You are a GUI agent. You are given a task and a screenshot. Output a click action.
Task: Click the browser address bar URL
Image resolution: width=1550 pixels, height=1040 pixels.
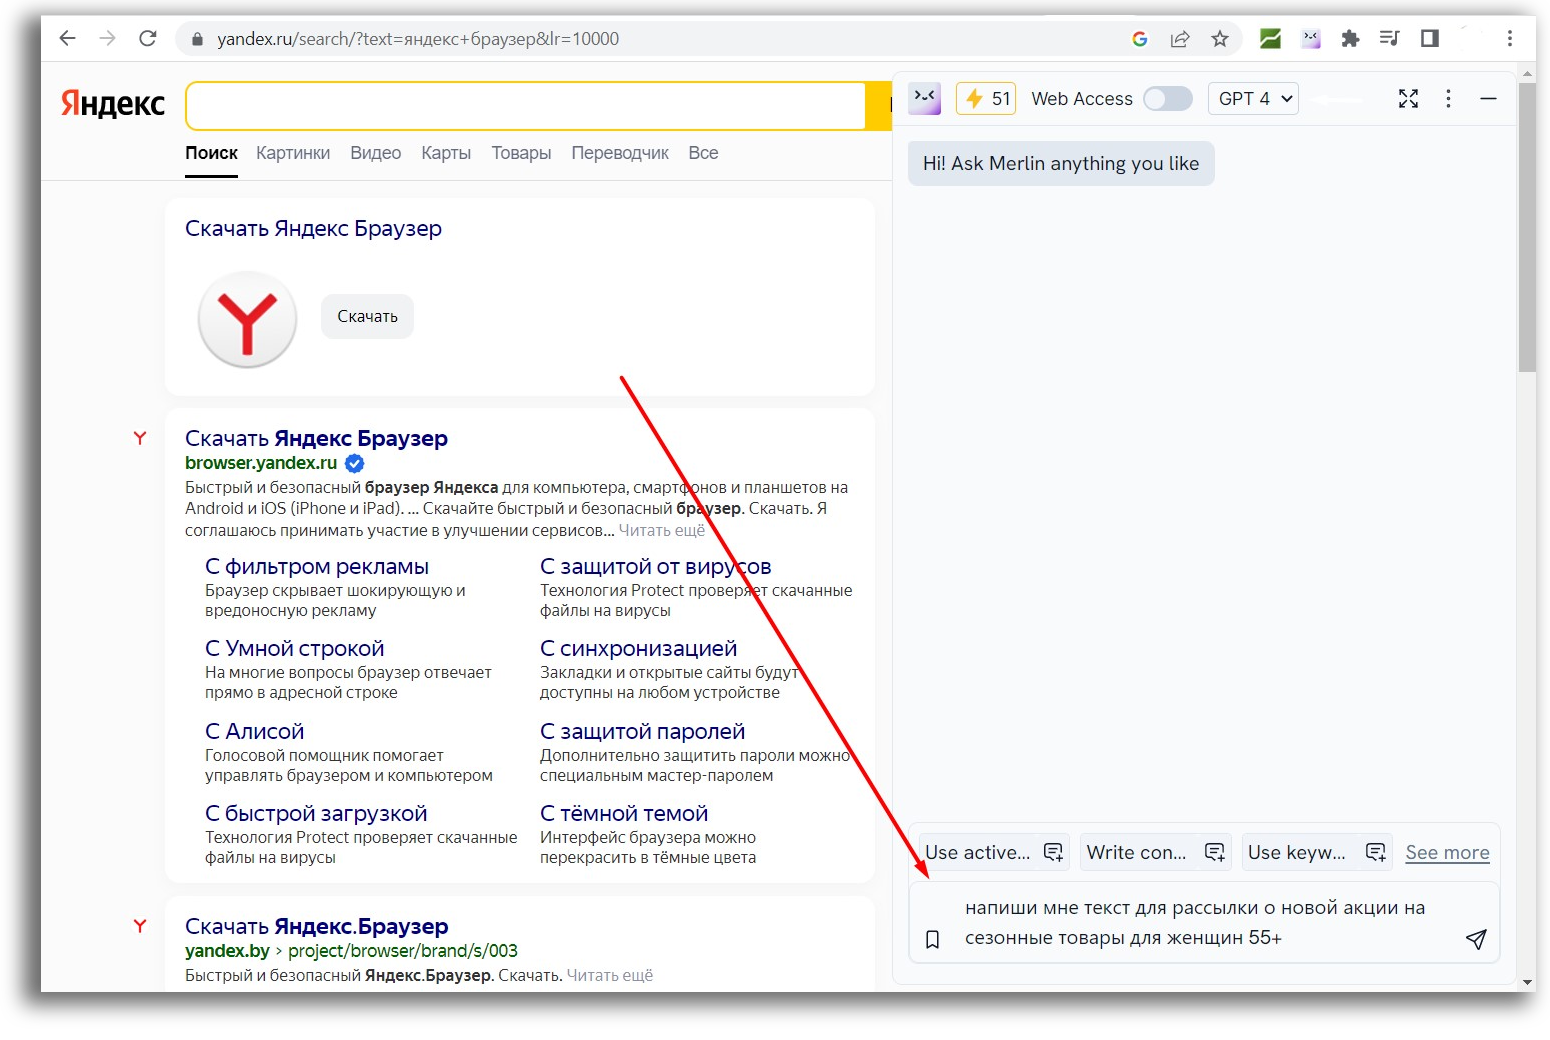(x=418, y=39)
